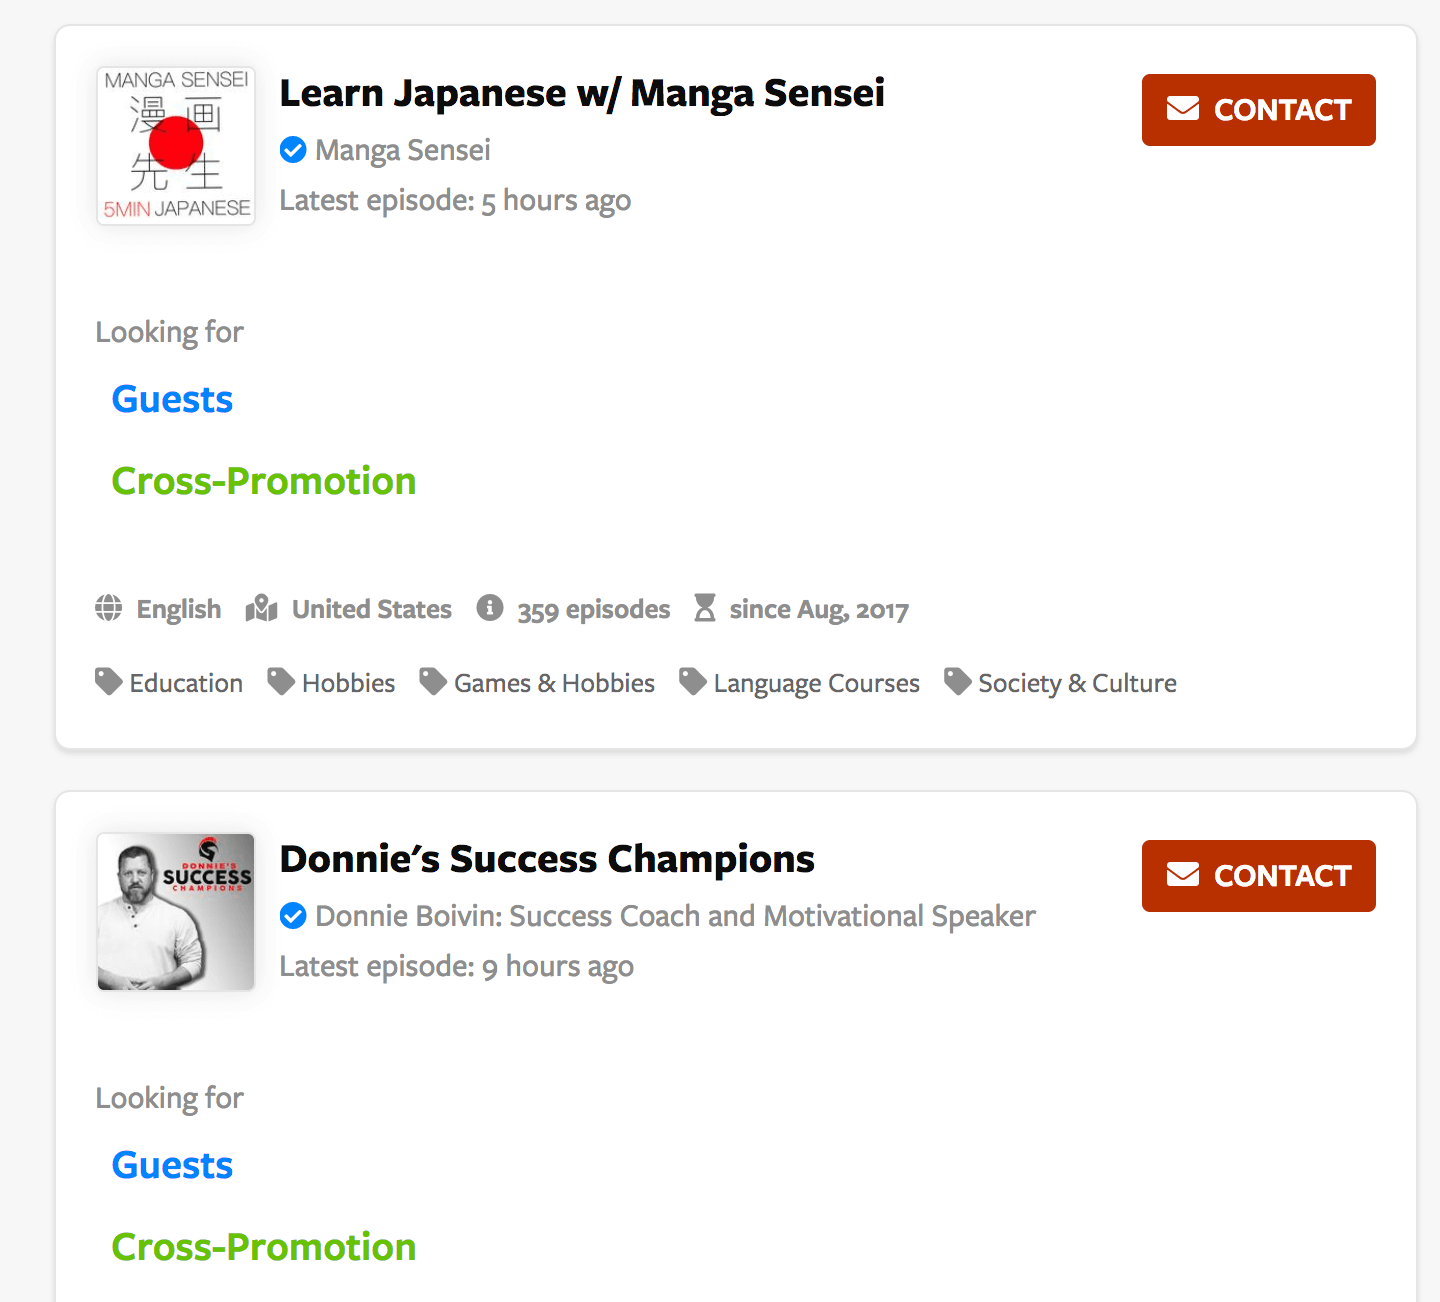Click the hourglass icon beside since Aug, 2017
Image resolution: width=1440 pixels, height=1302 pixels.
point(705,608)
